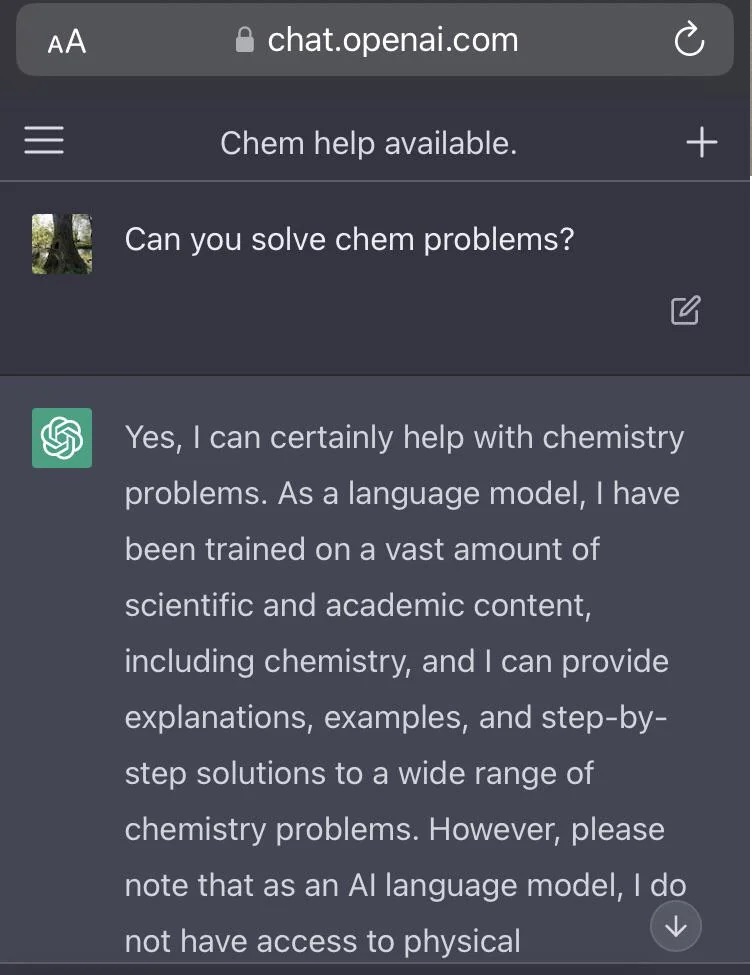Edit the 'Can you solve chem problems?' message
The height and width of the screenshot is (975, 752).
point(685,311)
